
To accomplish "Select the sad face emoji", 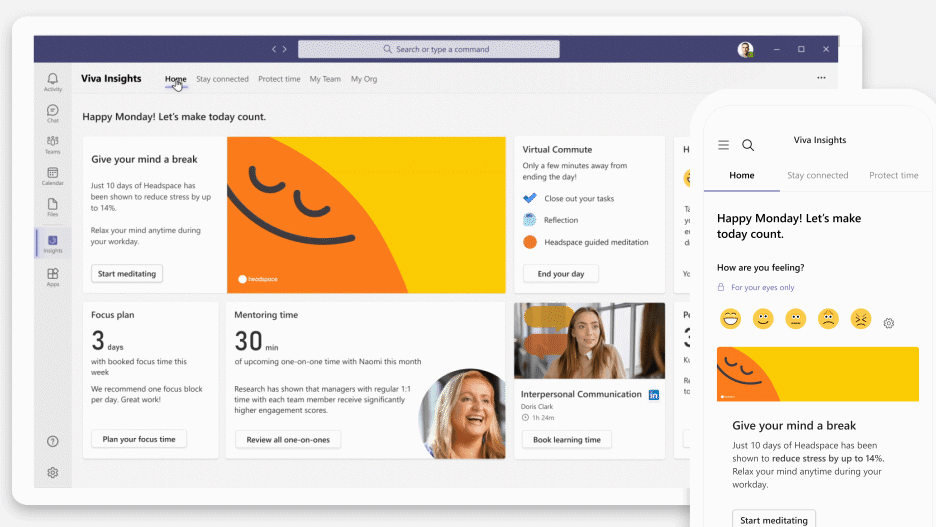I will click(828, 319).
